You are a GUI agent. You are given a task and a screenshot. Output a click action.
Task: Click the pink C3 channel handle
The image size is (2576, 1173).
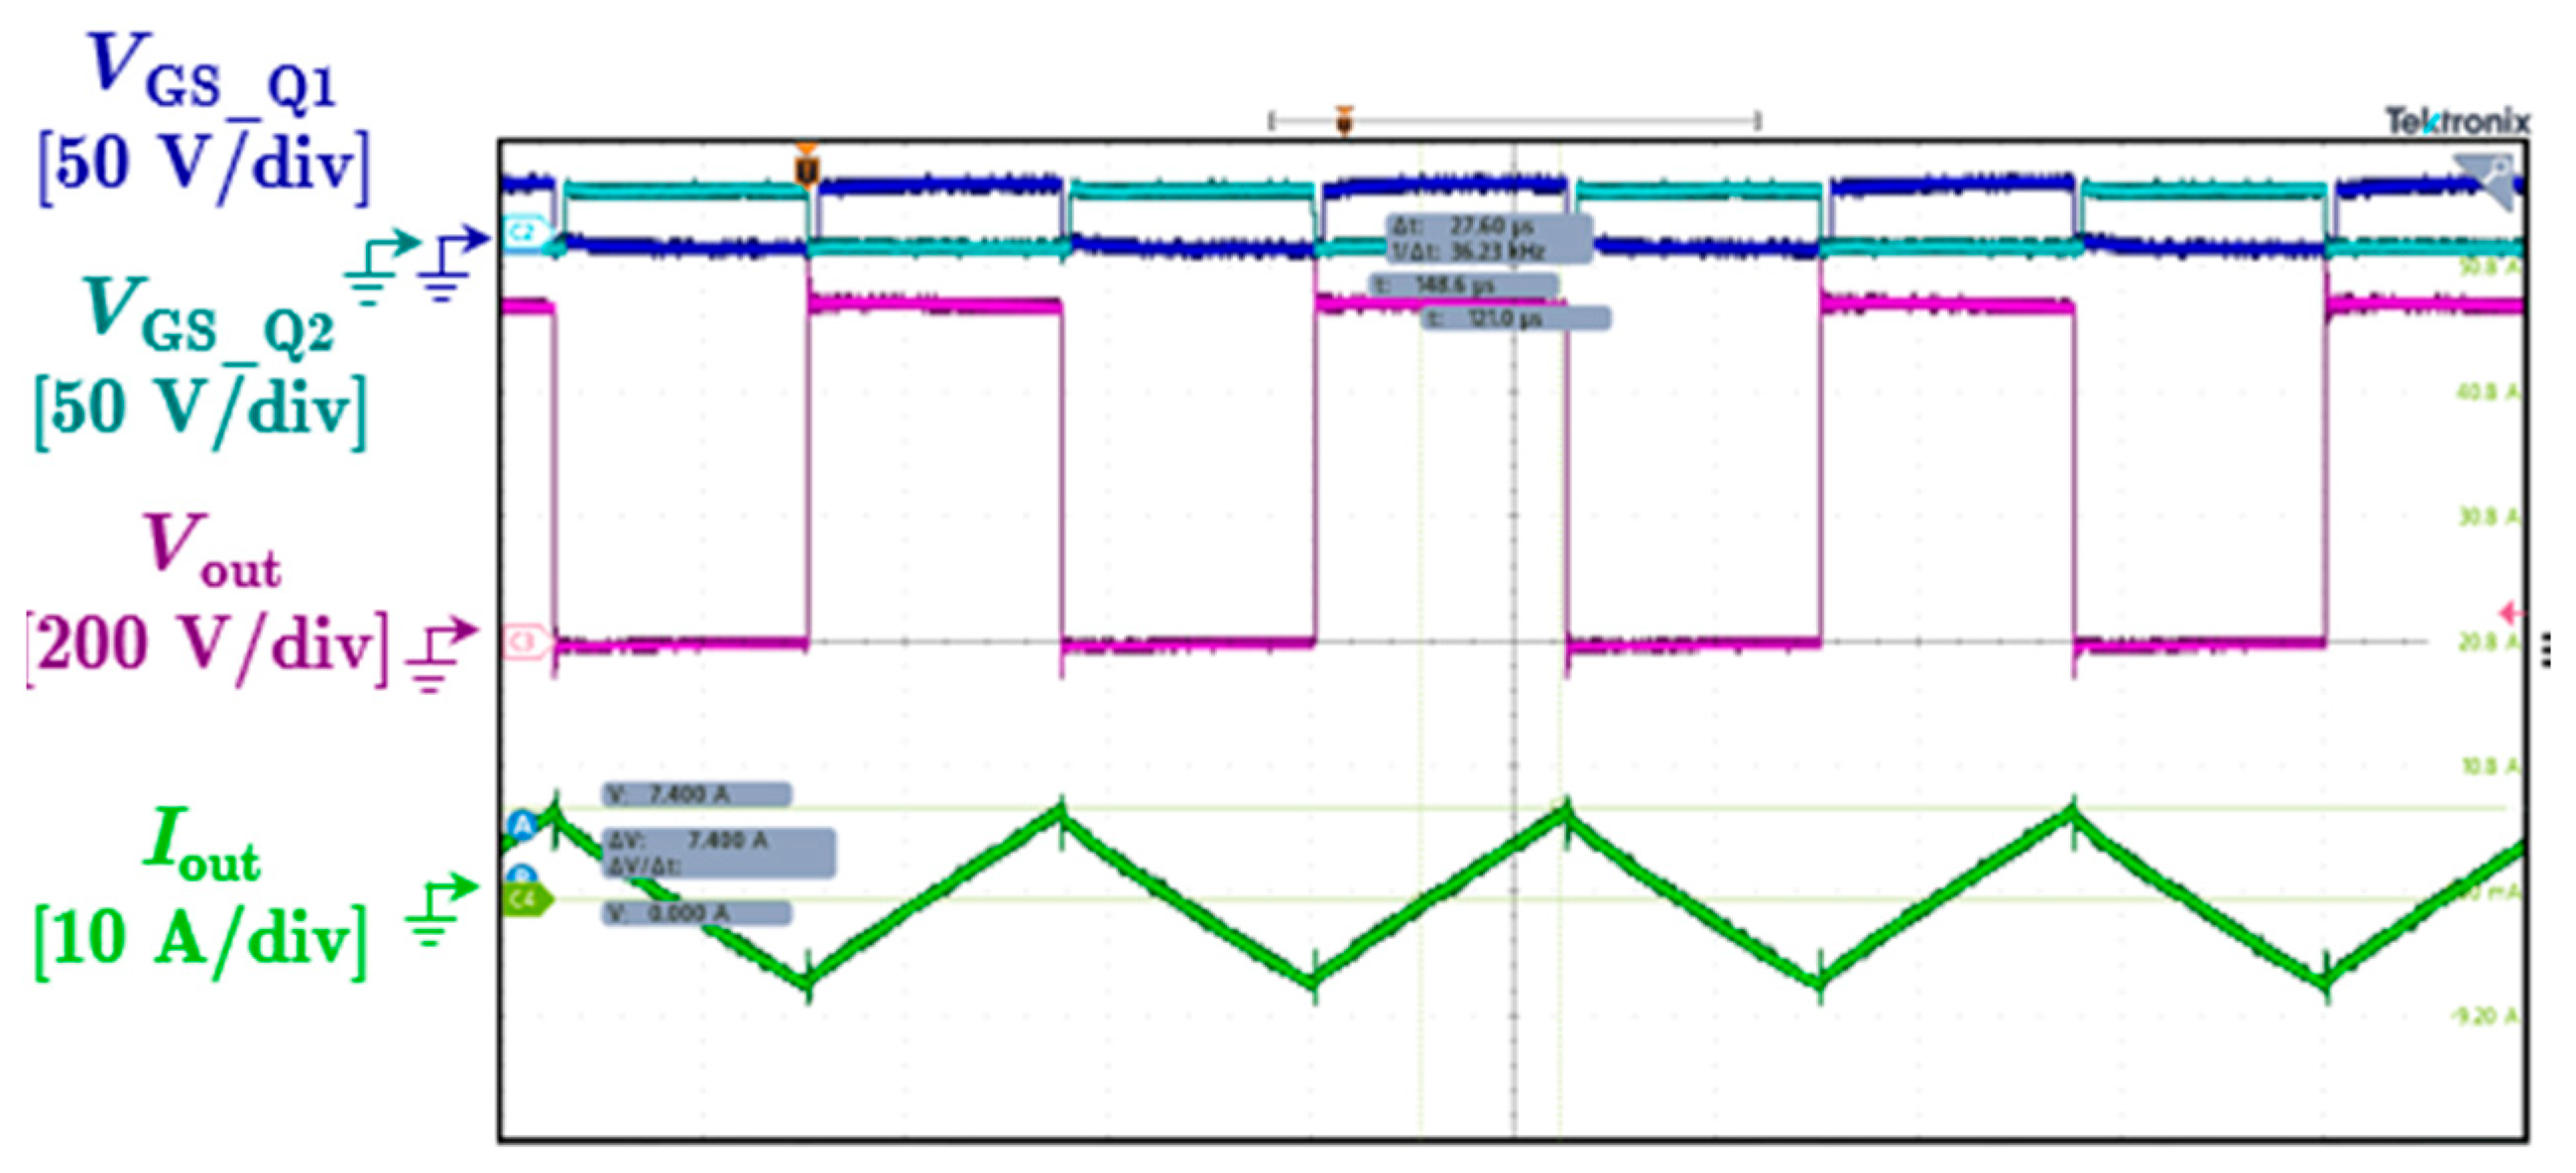point(525,641)
